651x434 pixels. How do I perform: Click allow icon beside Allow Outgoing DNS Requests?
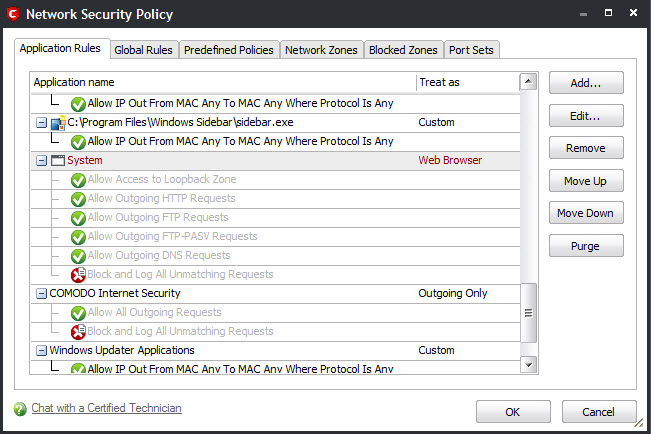click(x=78, y=256)
